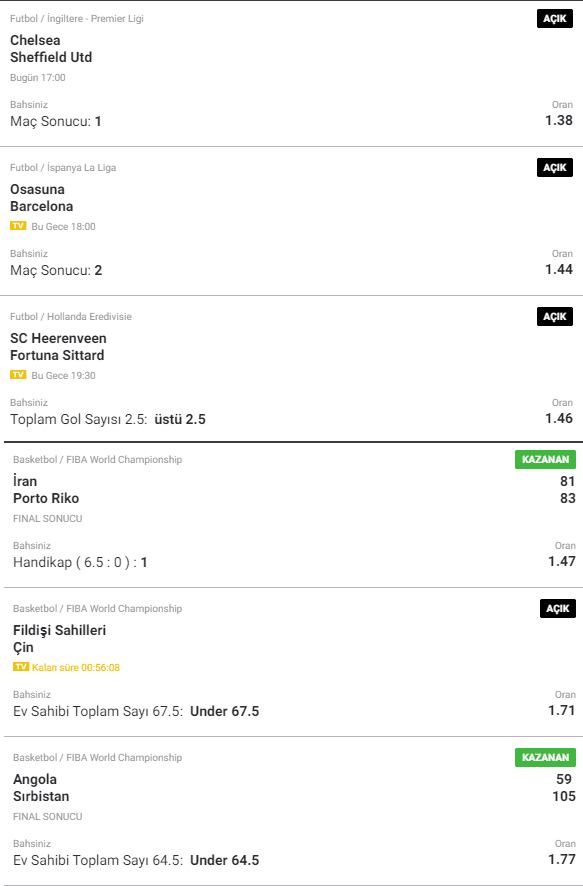The width and height of the screenshot is (583, 886).
Task: Open Futbol / İngiltere - Premier Ligi breadcrumb
Action: [77, 19]
